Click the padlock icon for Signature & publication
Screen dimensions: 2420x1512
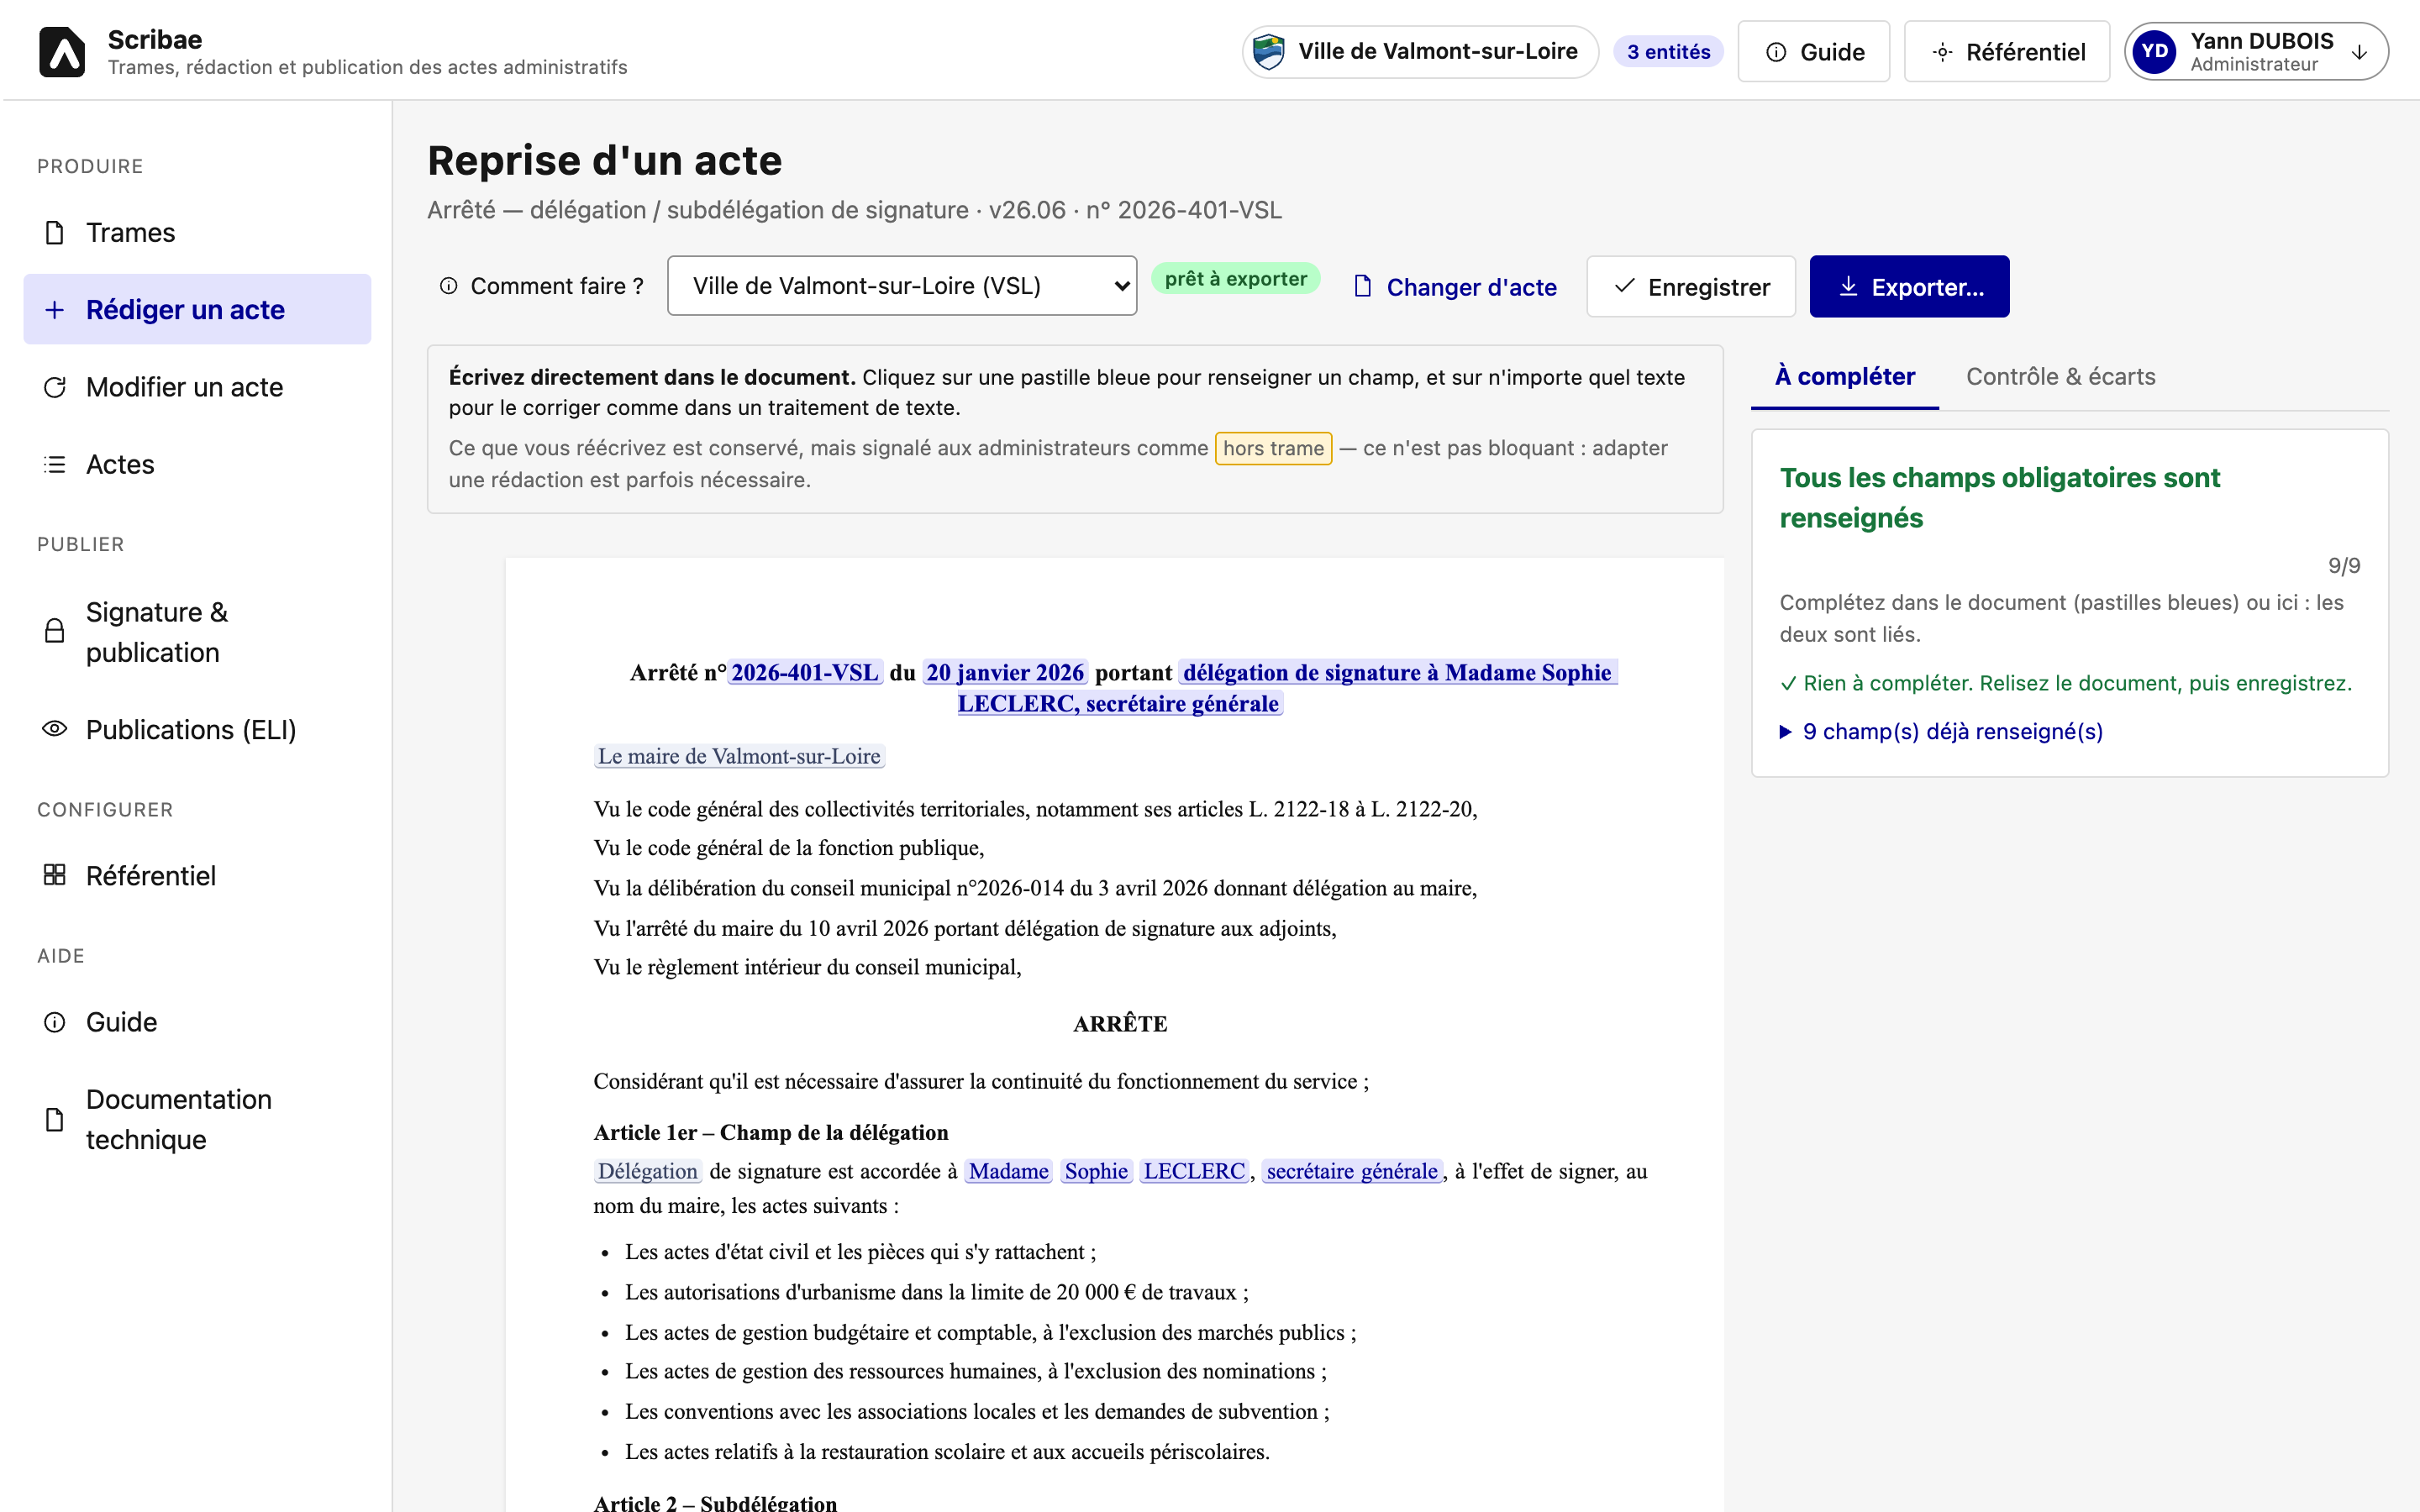click(x=55, y=631)
